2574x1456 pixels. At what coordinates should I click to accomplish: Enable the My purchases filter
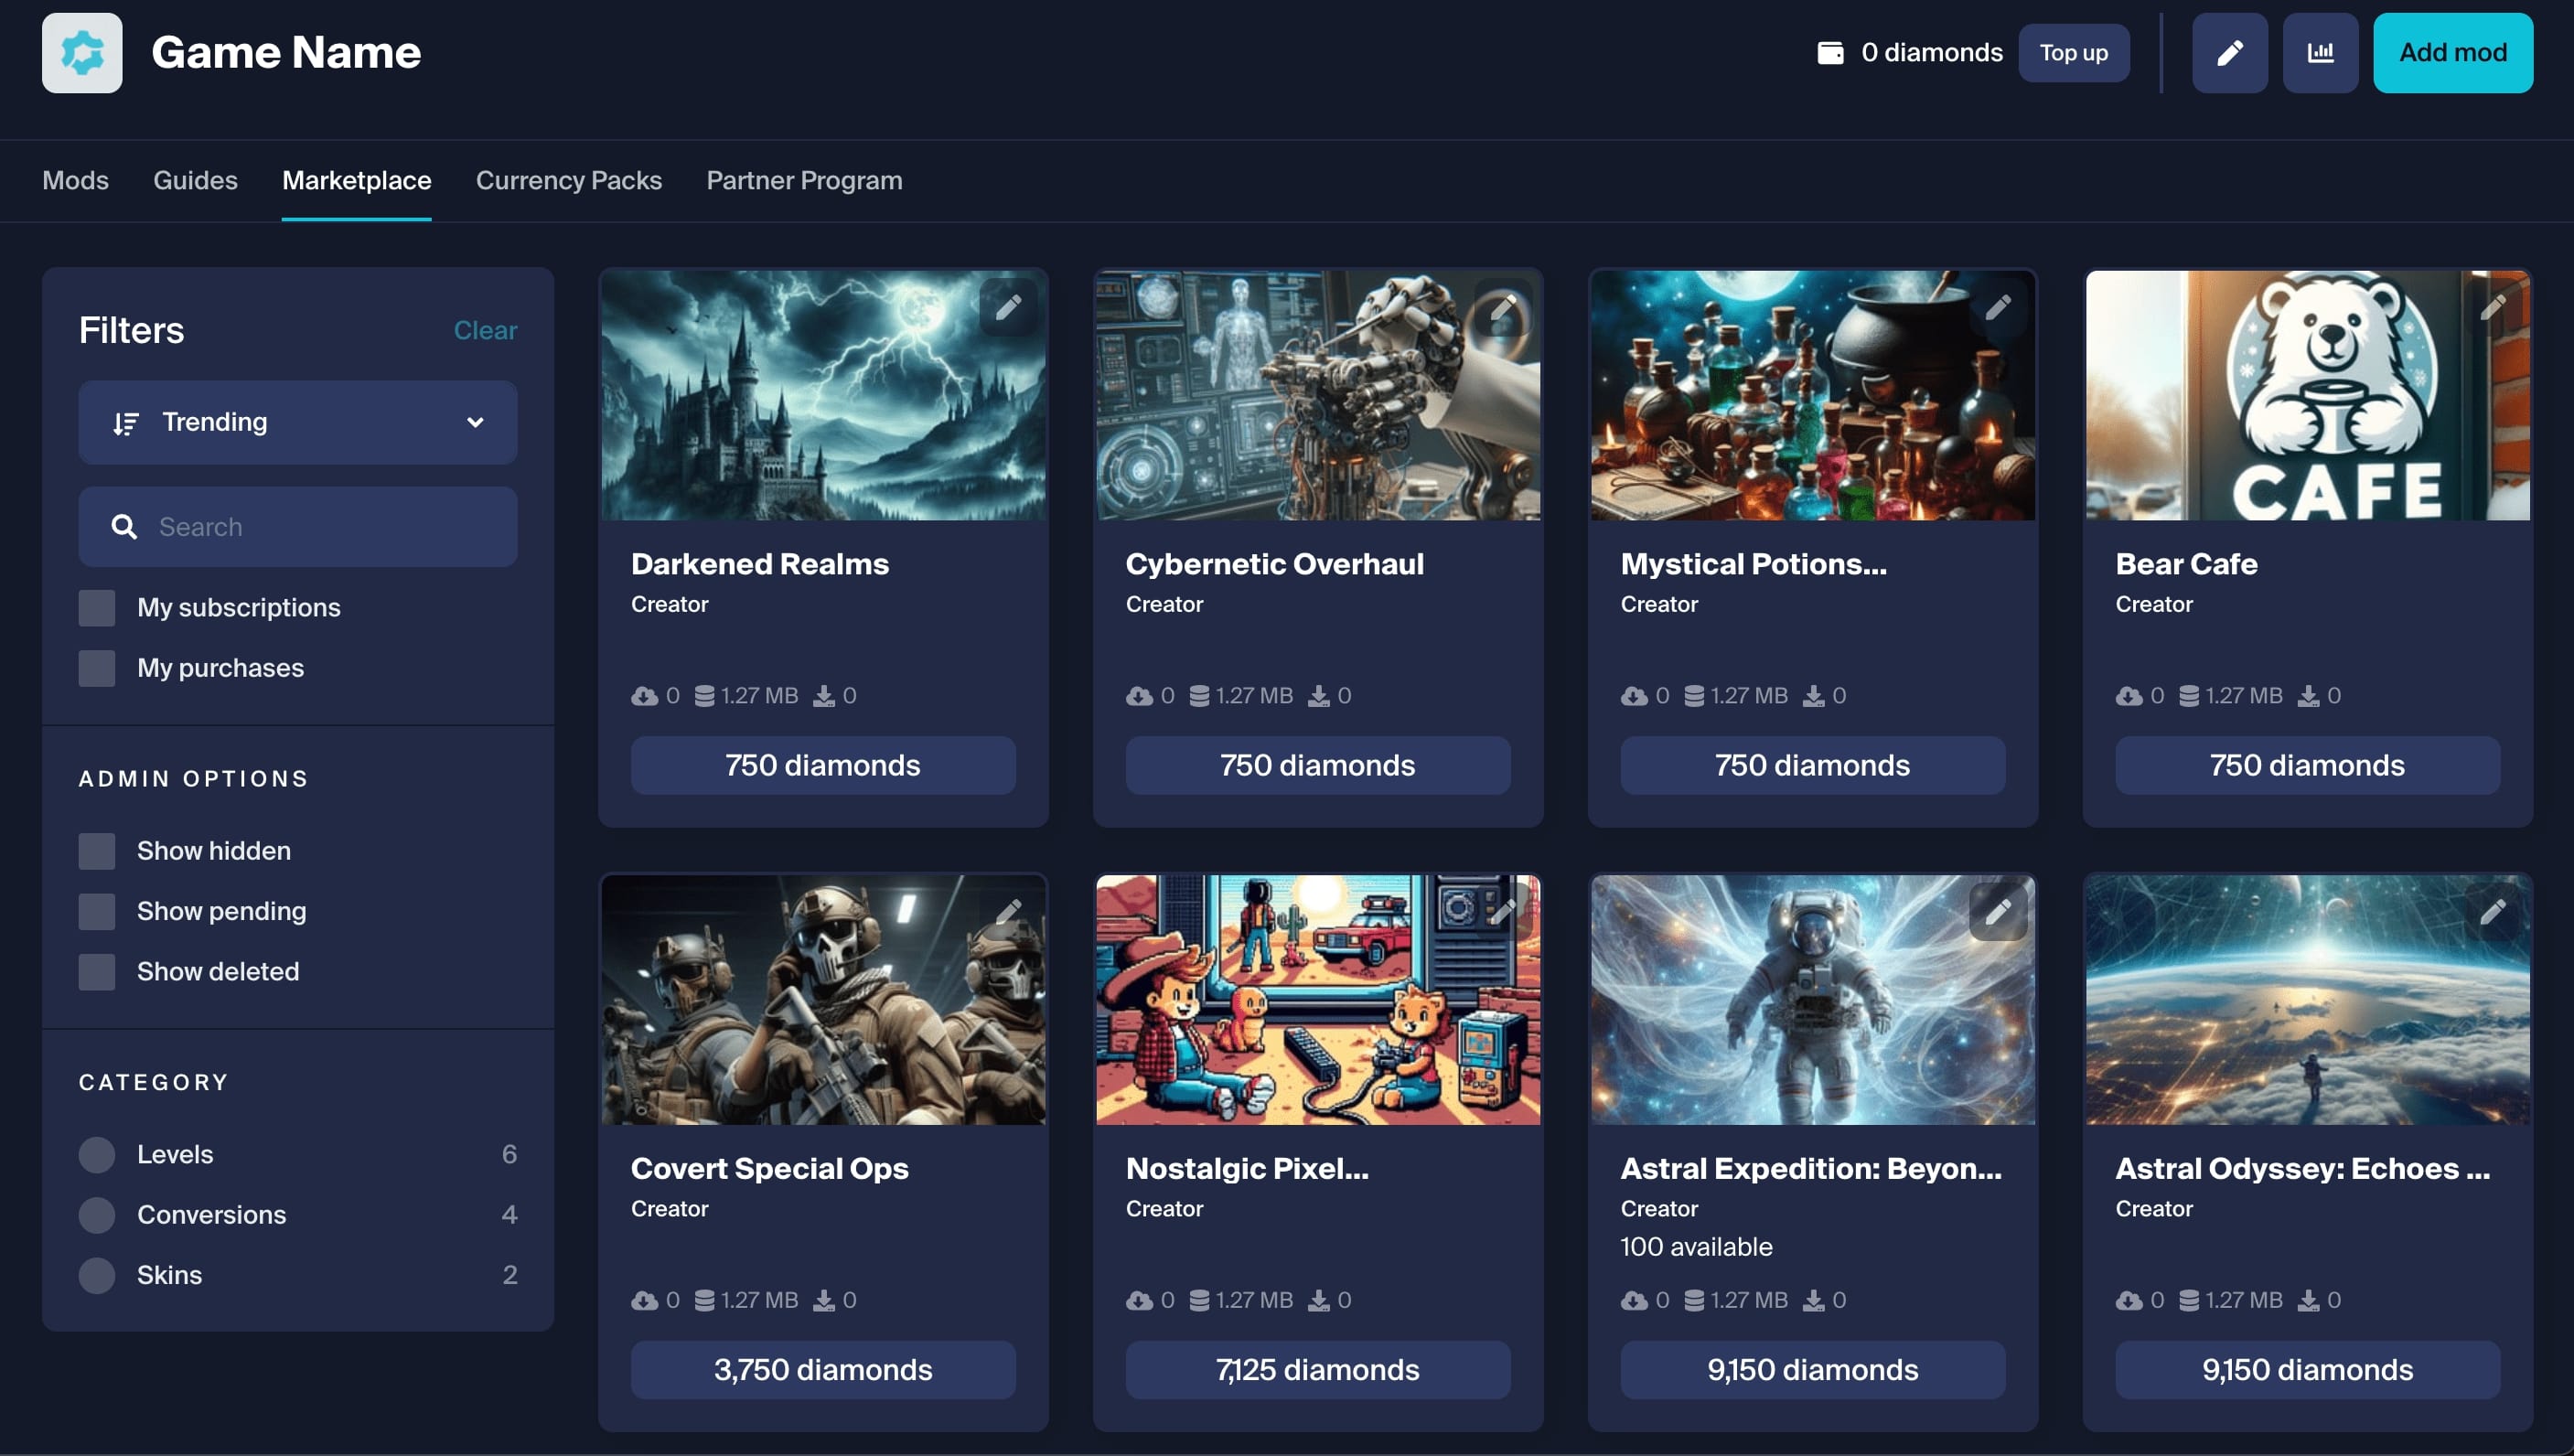click(x=97, y=668)
